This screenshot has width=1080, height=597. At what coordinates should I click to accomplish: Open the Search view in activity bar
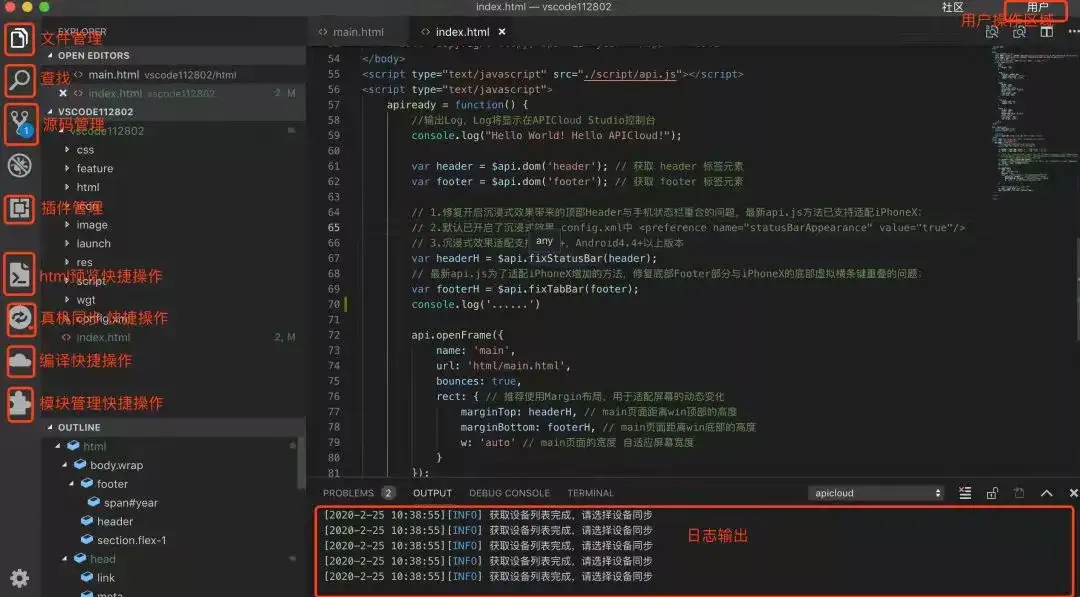tap(19, 81)
